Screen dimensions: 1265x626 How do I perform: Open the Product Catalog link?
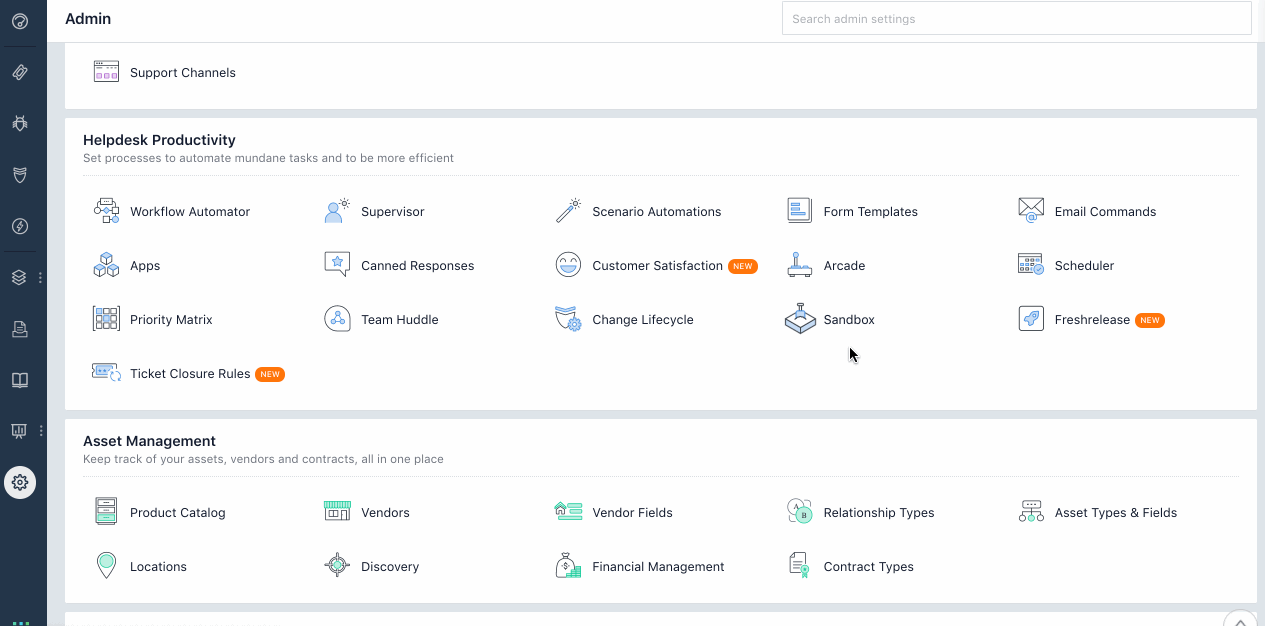pos(178,512)
